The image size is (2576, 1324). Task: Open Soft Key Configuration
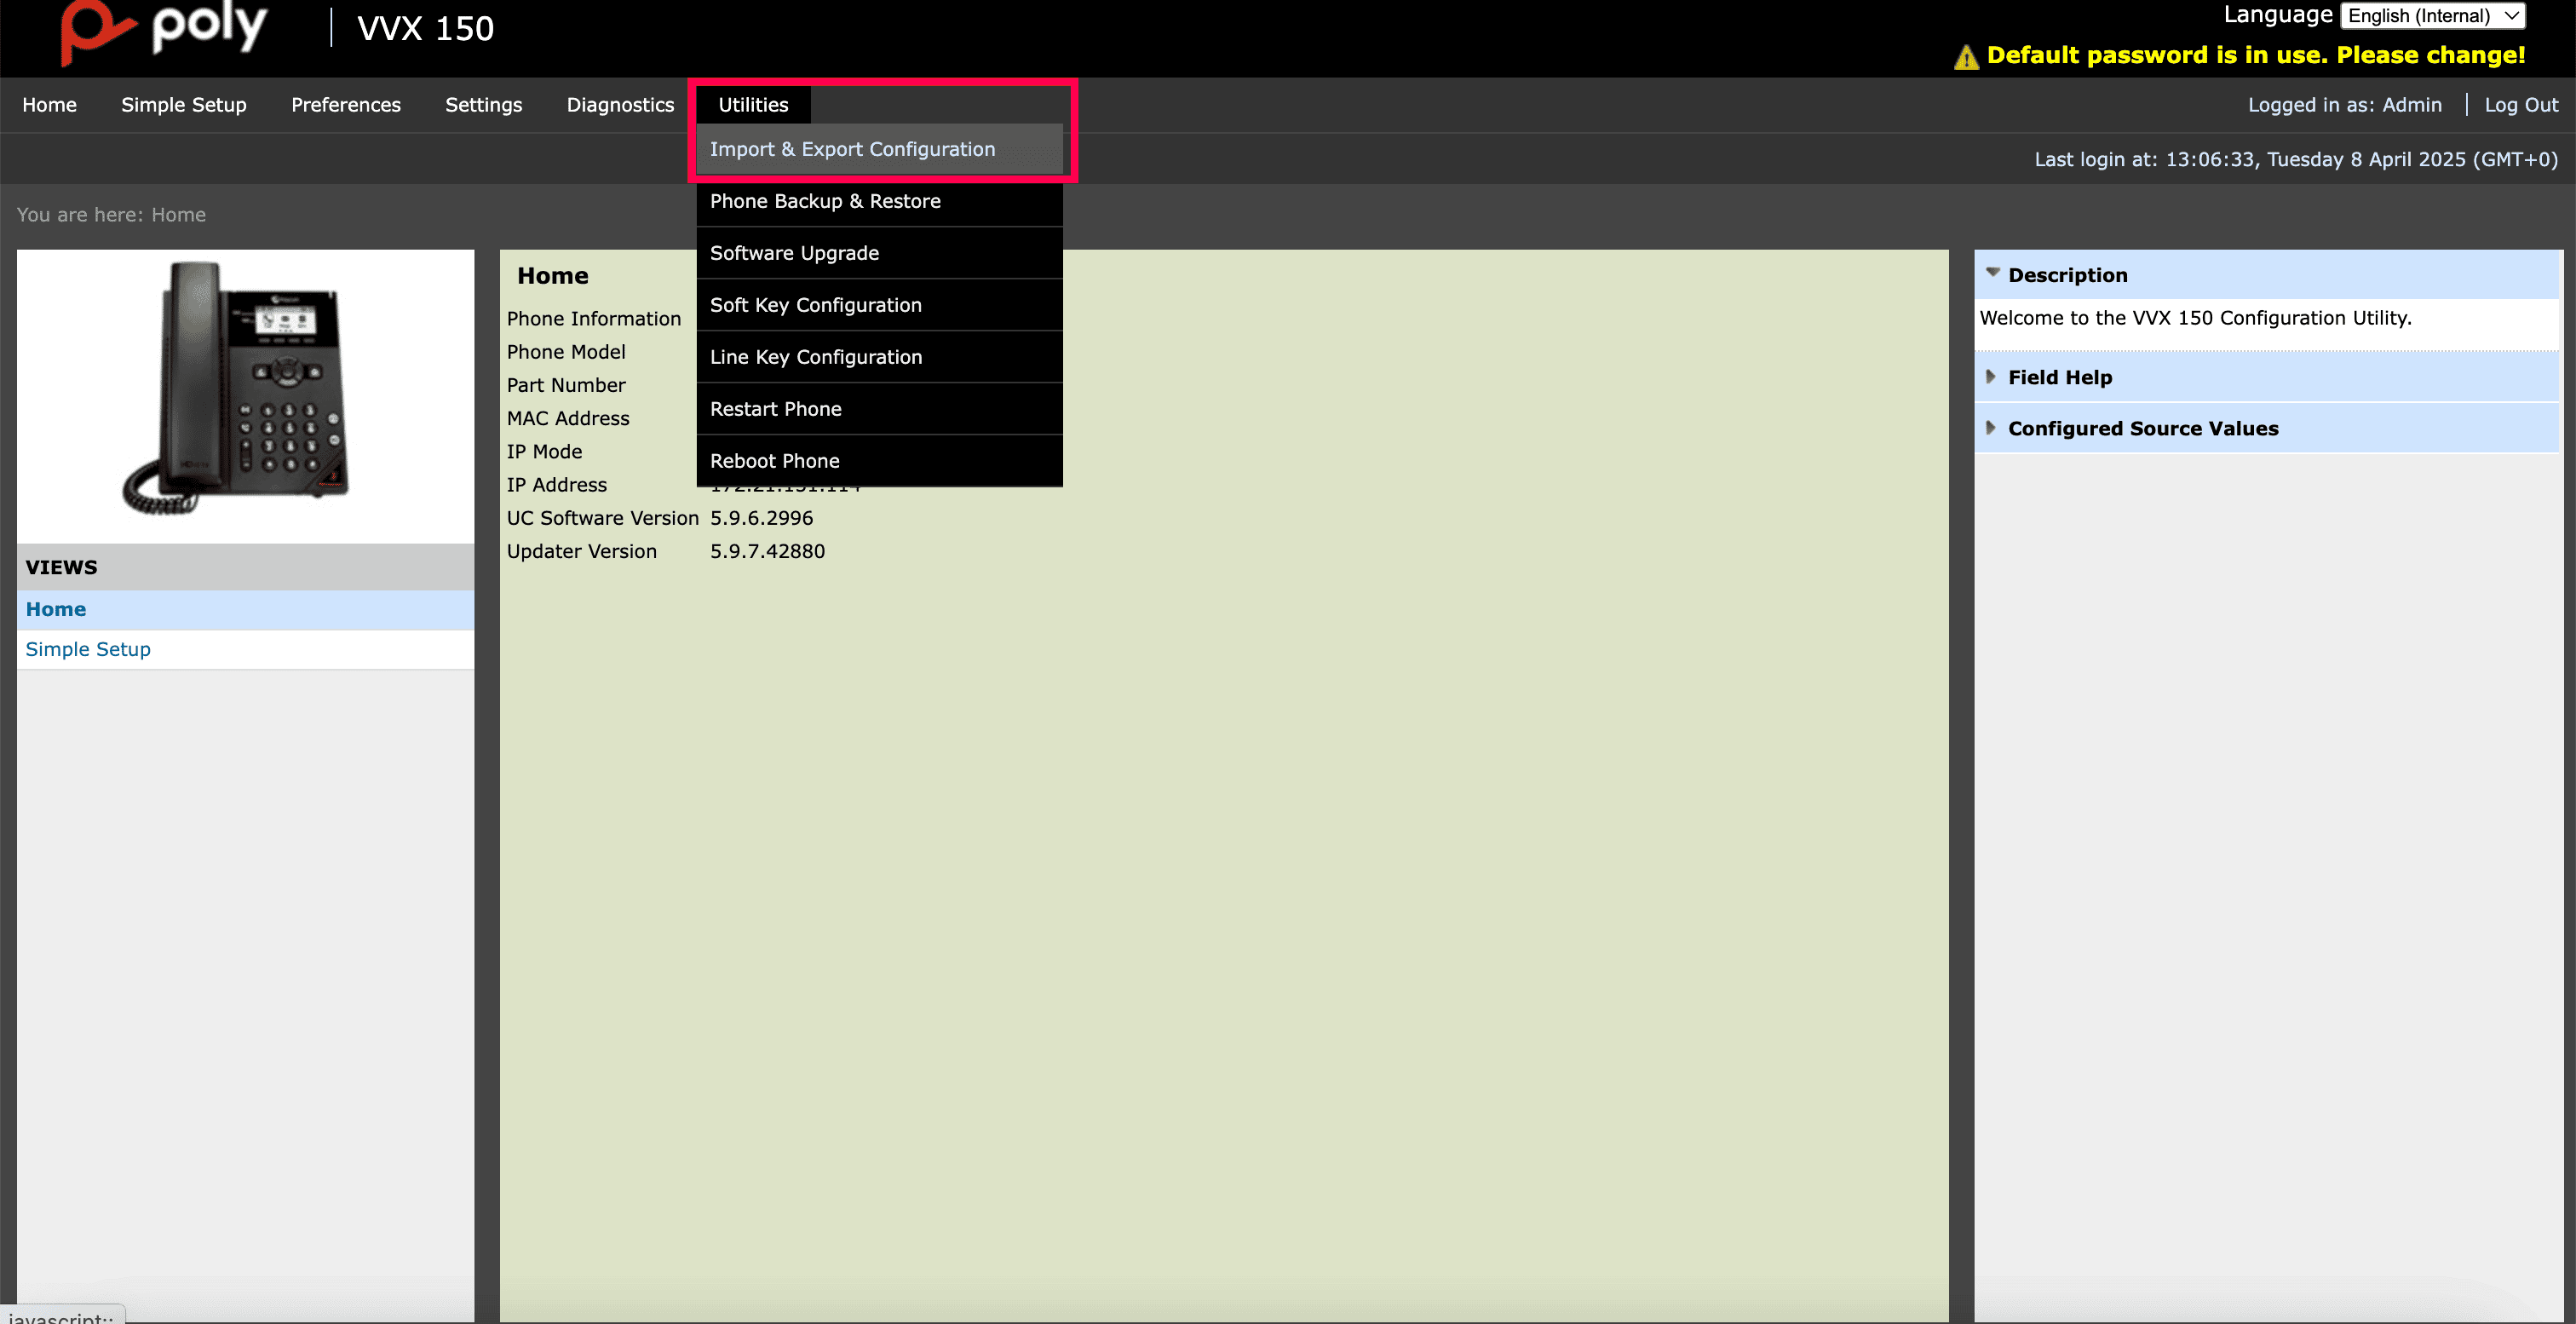click(815, 305)
